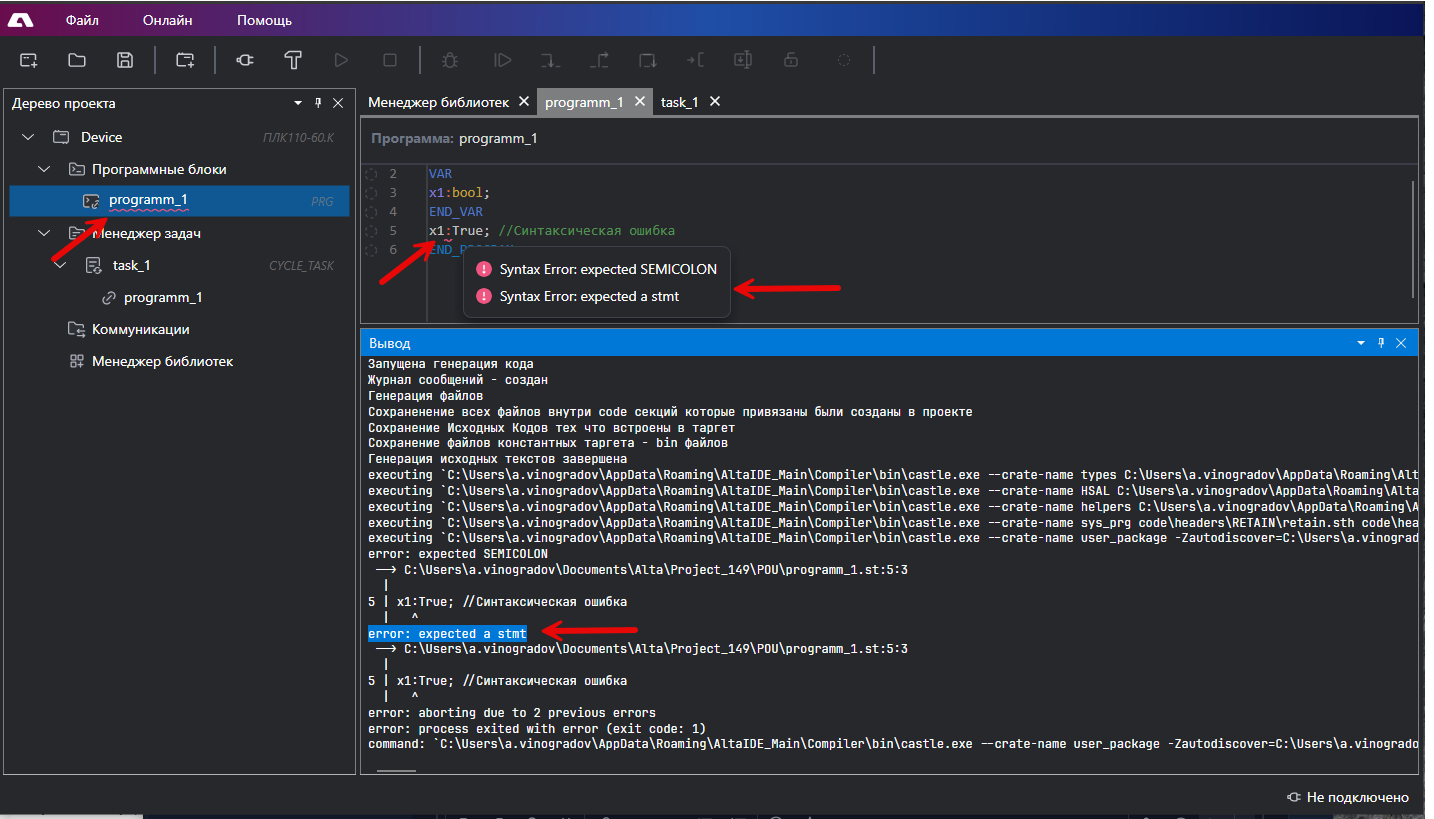Click the step out debug icon
The height and width of the screenshot is (819, 1434).
(599, 60)
